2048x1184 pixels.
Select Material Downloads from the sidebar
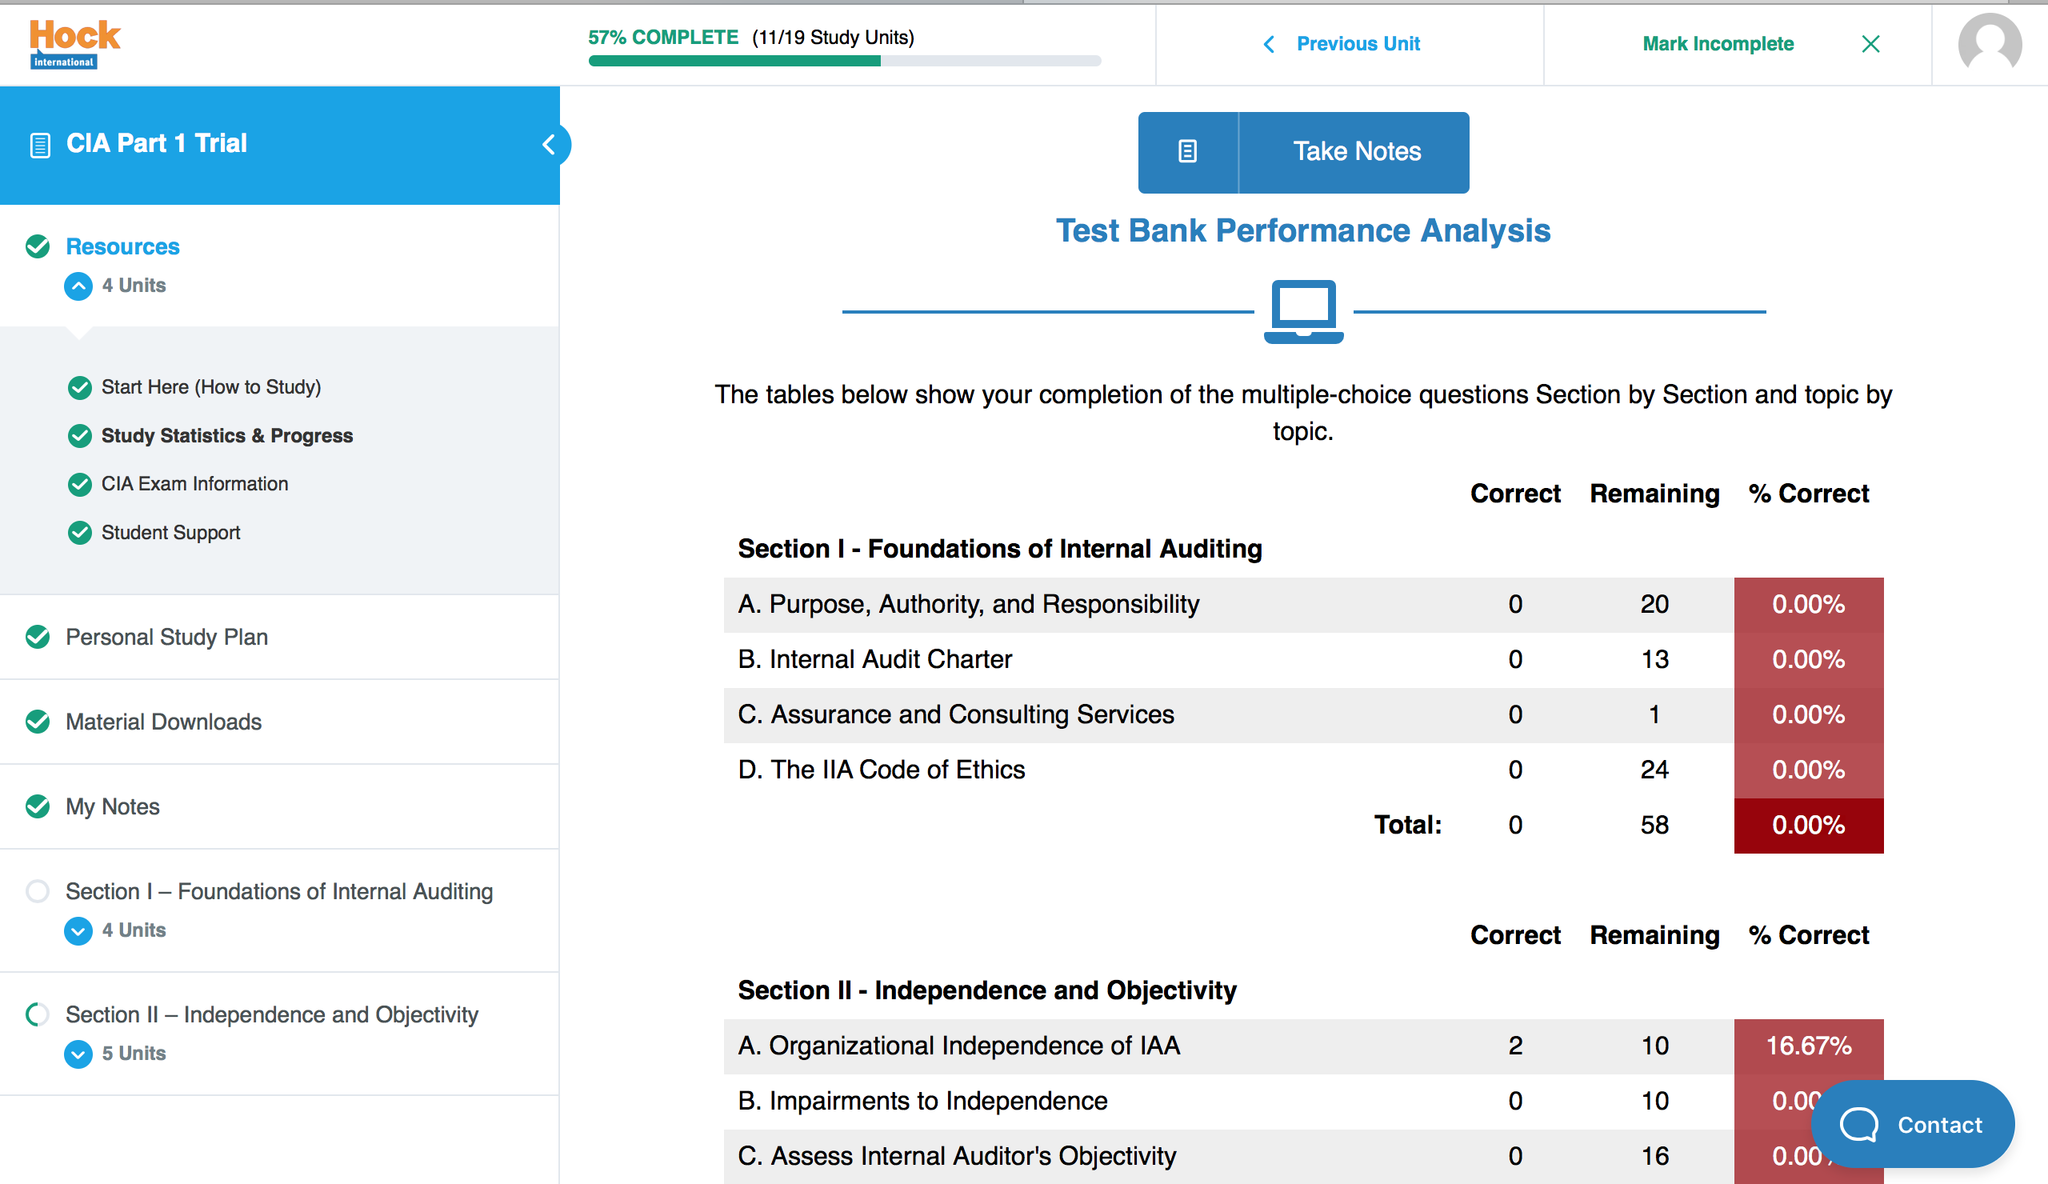(163, 721)
